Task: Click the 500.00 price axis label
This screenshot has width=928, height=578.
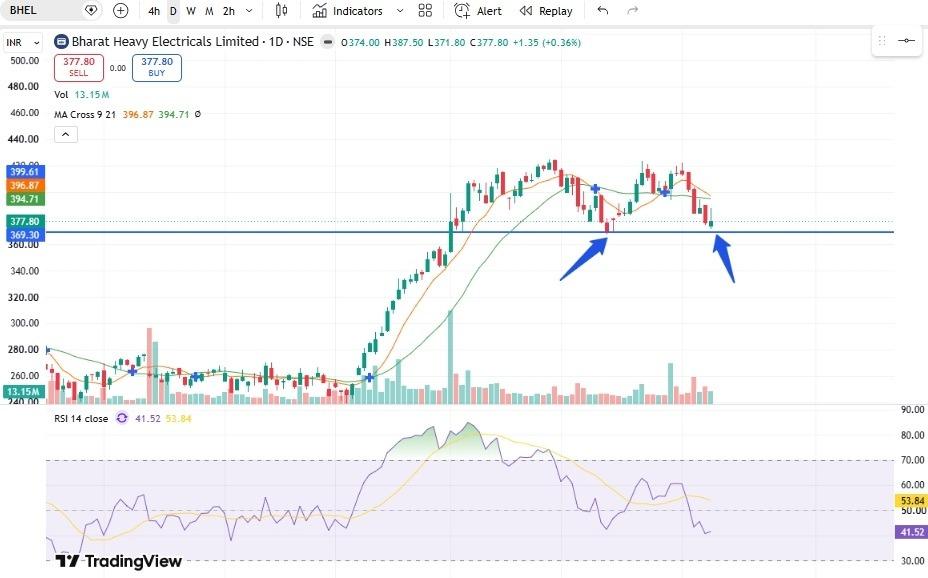Action: (x=24, y=60)
